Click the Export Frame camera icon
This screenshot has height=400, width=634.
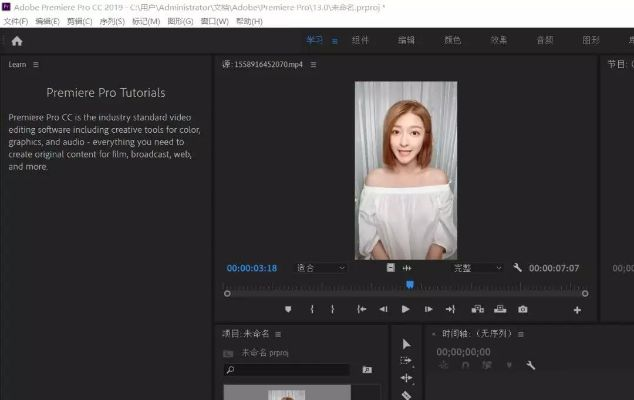[x=522, y=310]
